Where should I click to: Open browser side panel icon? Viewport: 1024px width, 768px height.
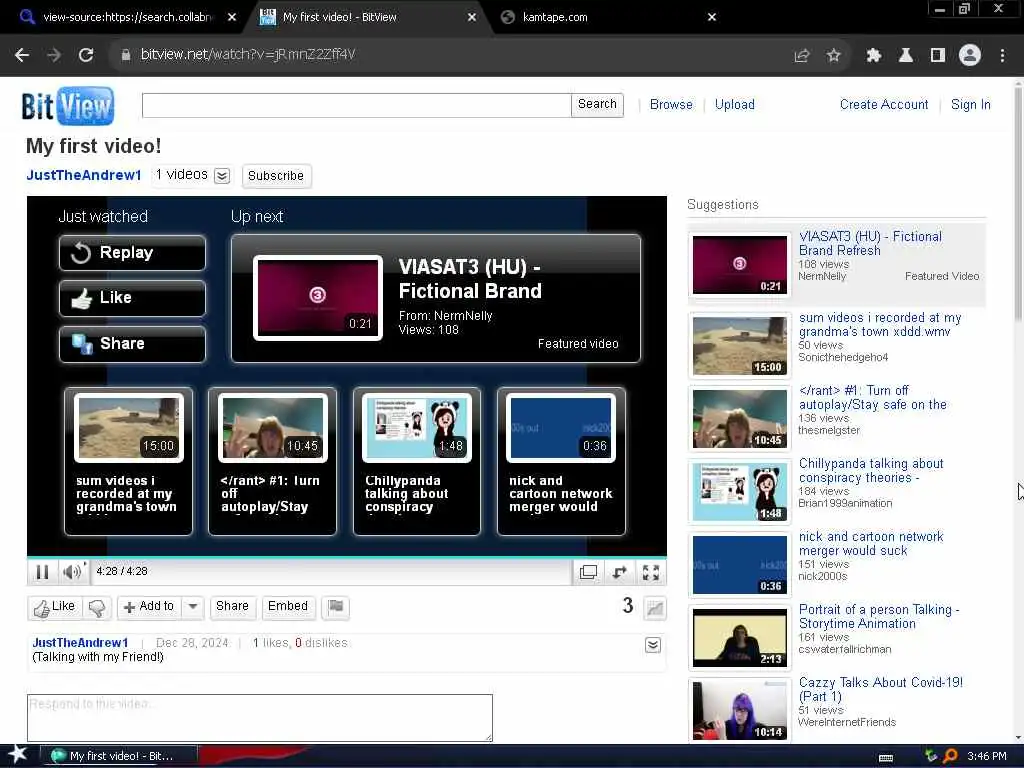coord(938,56)
